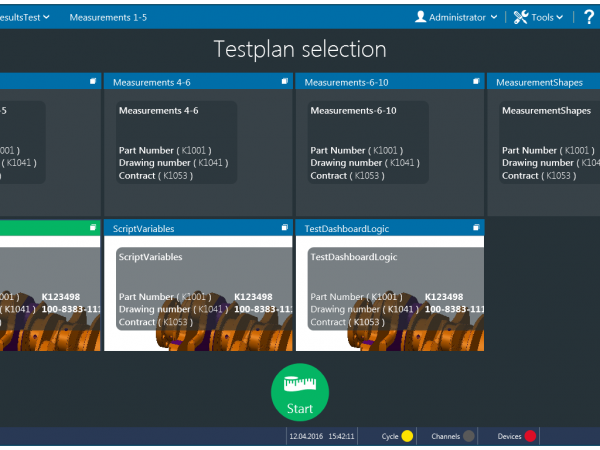Click the red Devices status indicator
Viewport: 600px width, 450px height.
pyautogui.click(x=530, y=436)
